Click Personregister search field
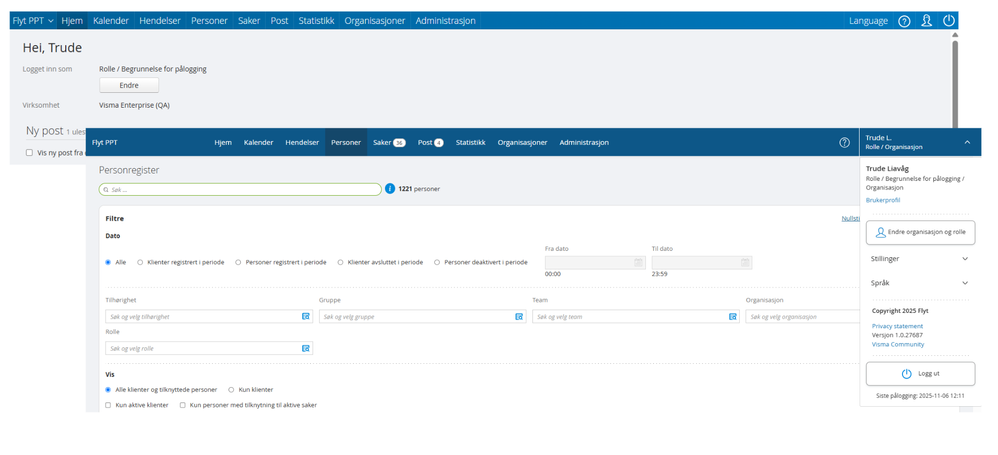Image resolution: width=998 pixels, height=455 pixels. [x=240, y=189]
